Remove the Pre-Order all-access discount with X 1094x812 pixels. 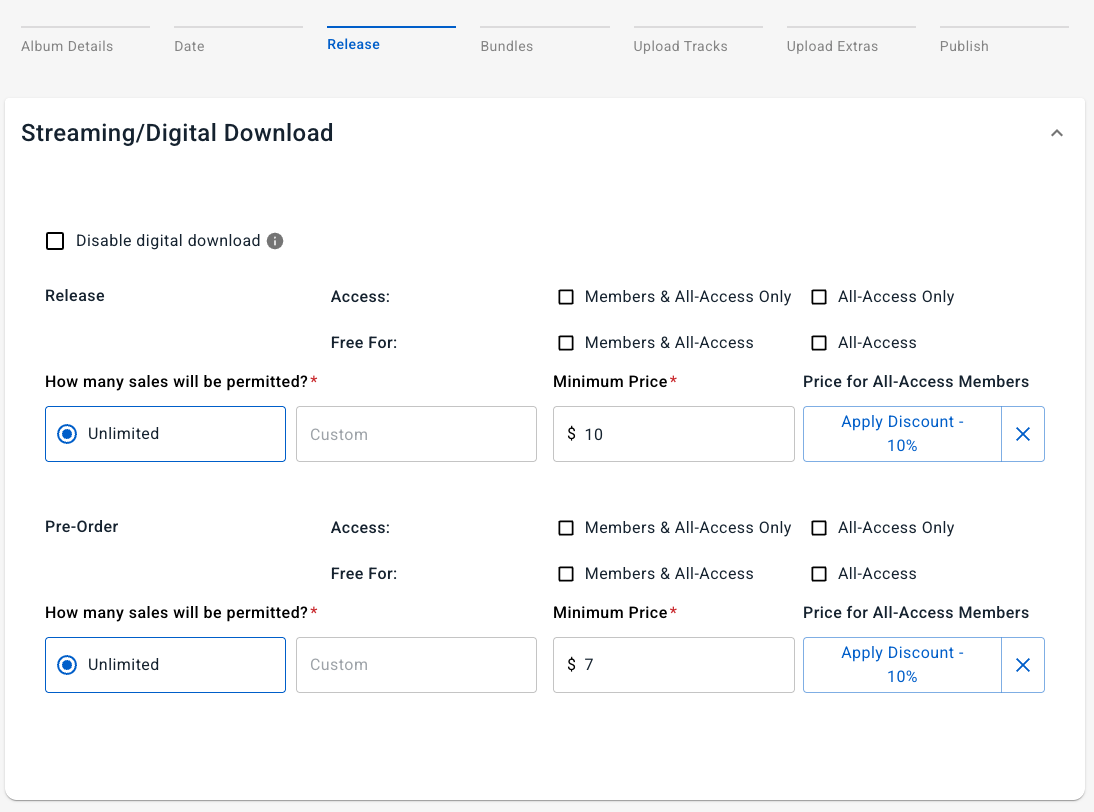coord(1022,665)
